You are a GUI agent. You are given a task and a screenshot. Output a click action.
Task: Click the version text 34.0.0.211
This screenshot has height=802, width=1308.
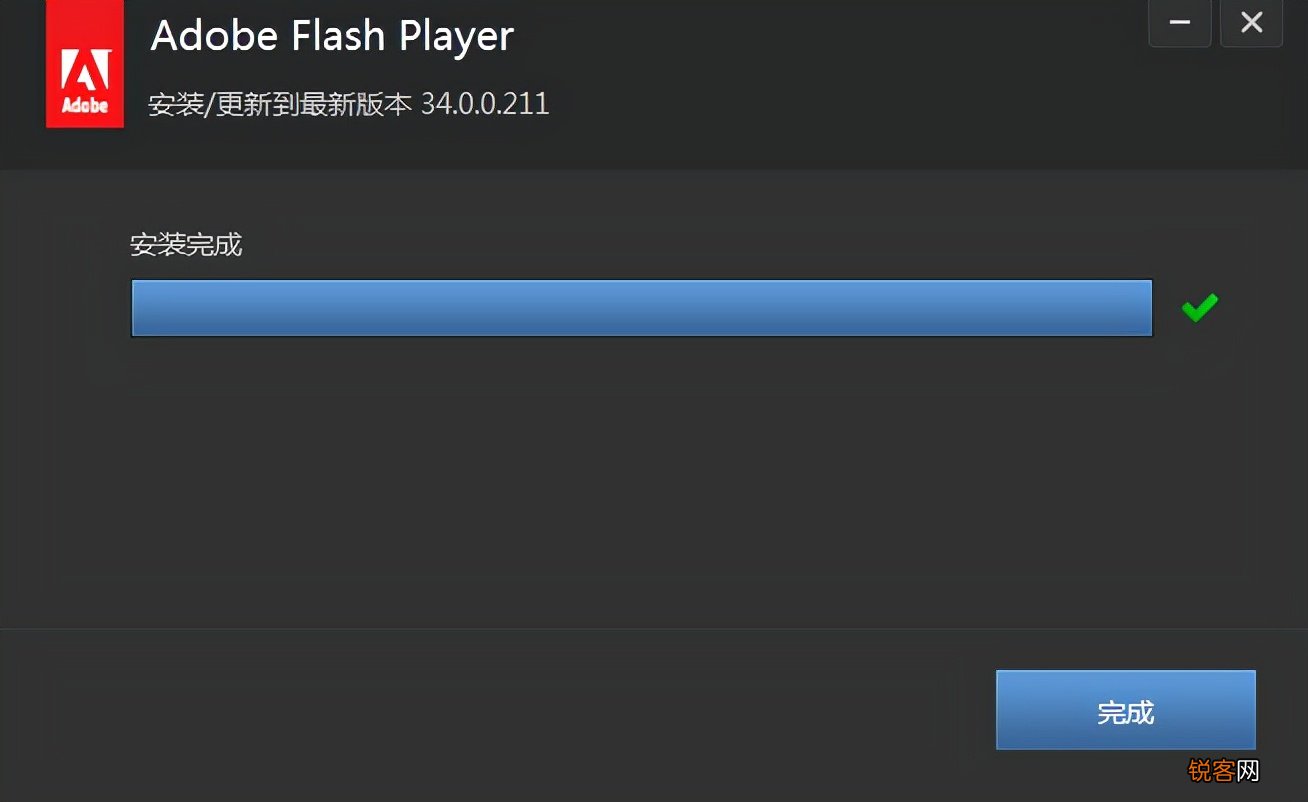tap(484, 103)
